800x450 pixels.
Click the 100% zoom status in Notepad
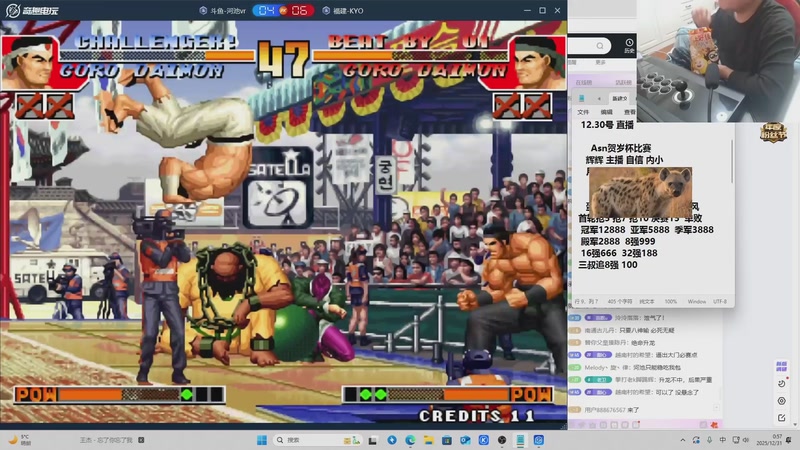pyautogui.click(x=670, y=302)
